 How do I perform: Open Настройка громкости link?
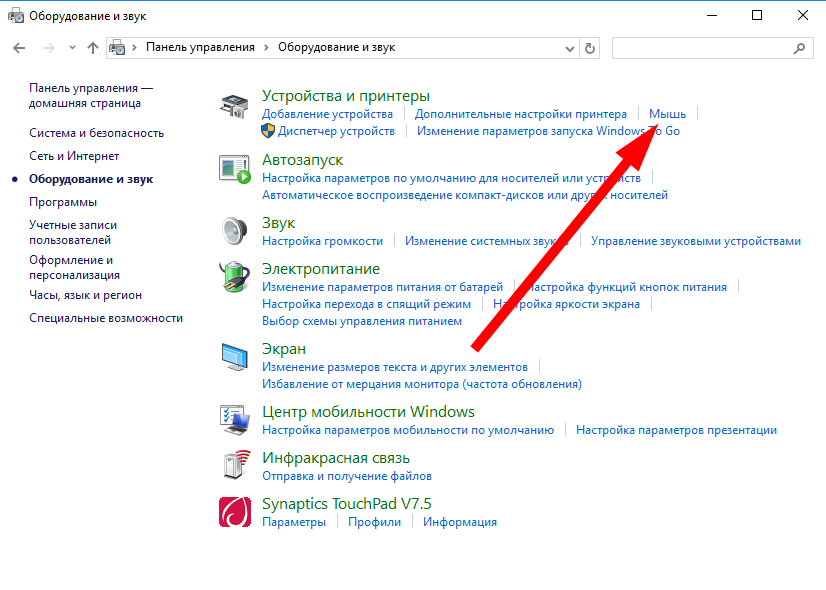(x=322, y=241)
